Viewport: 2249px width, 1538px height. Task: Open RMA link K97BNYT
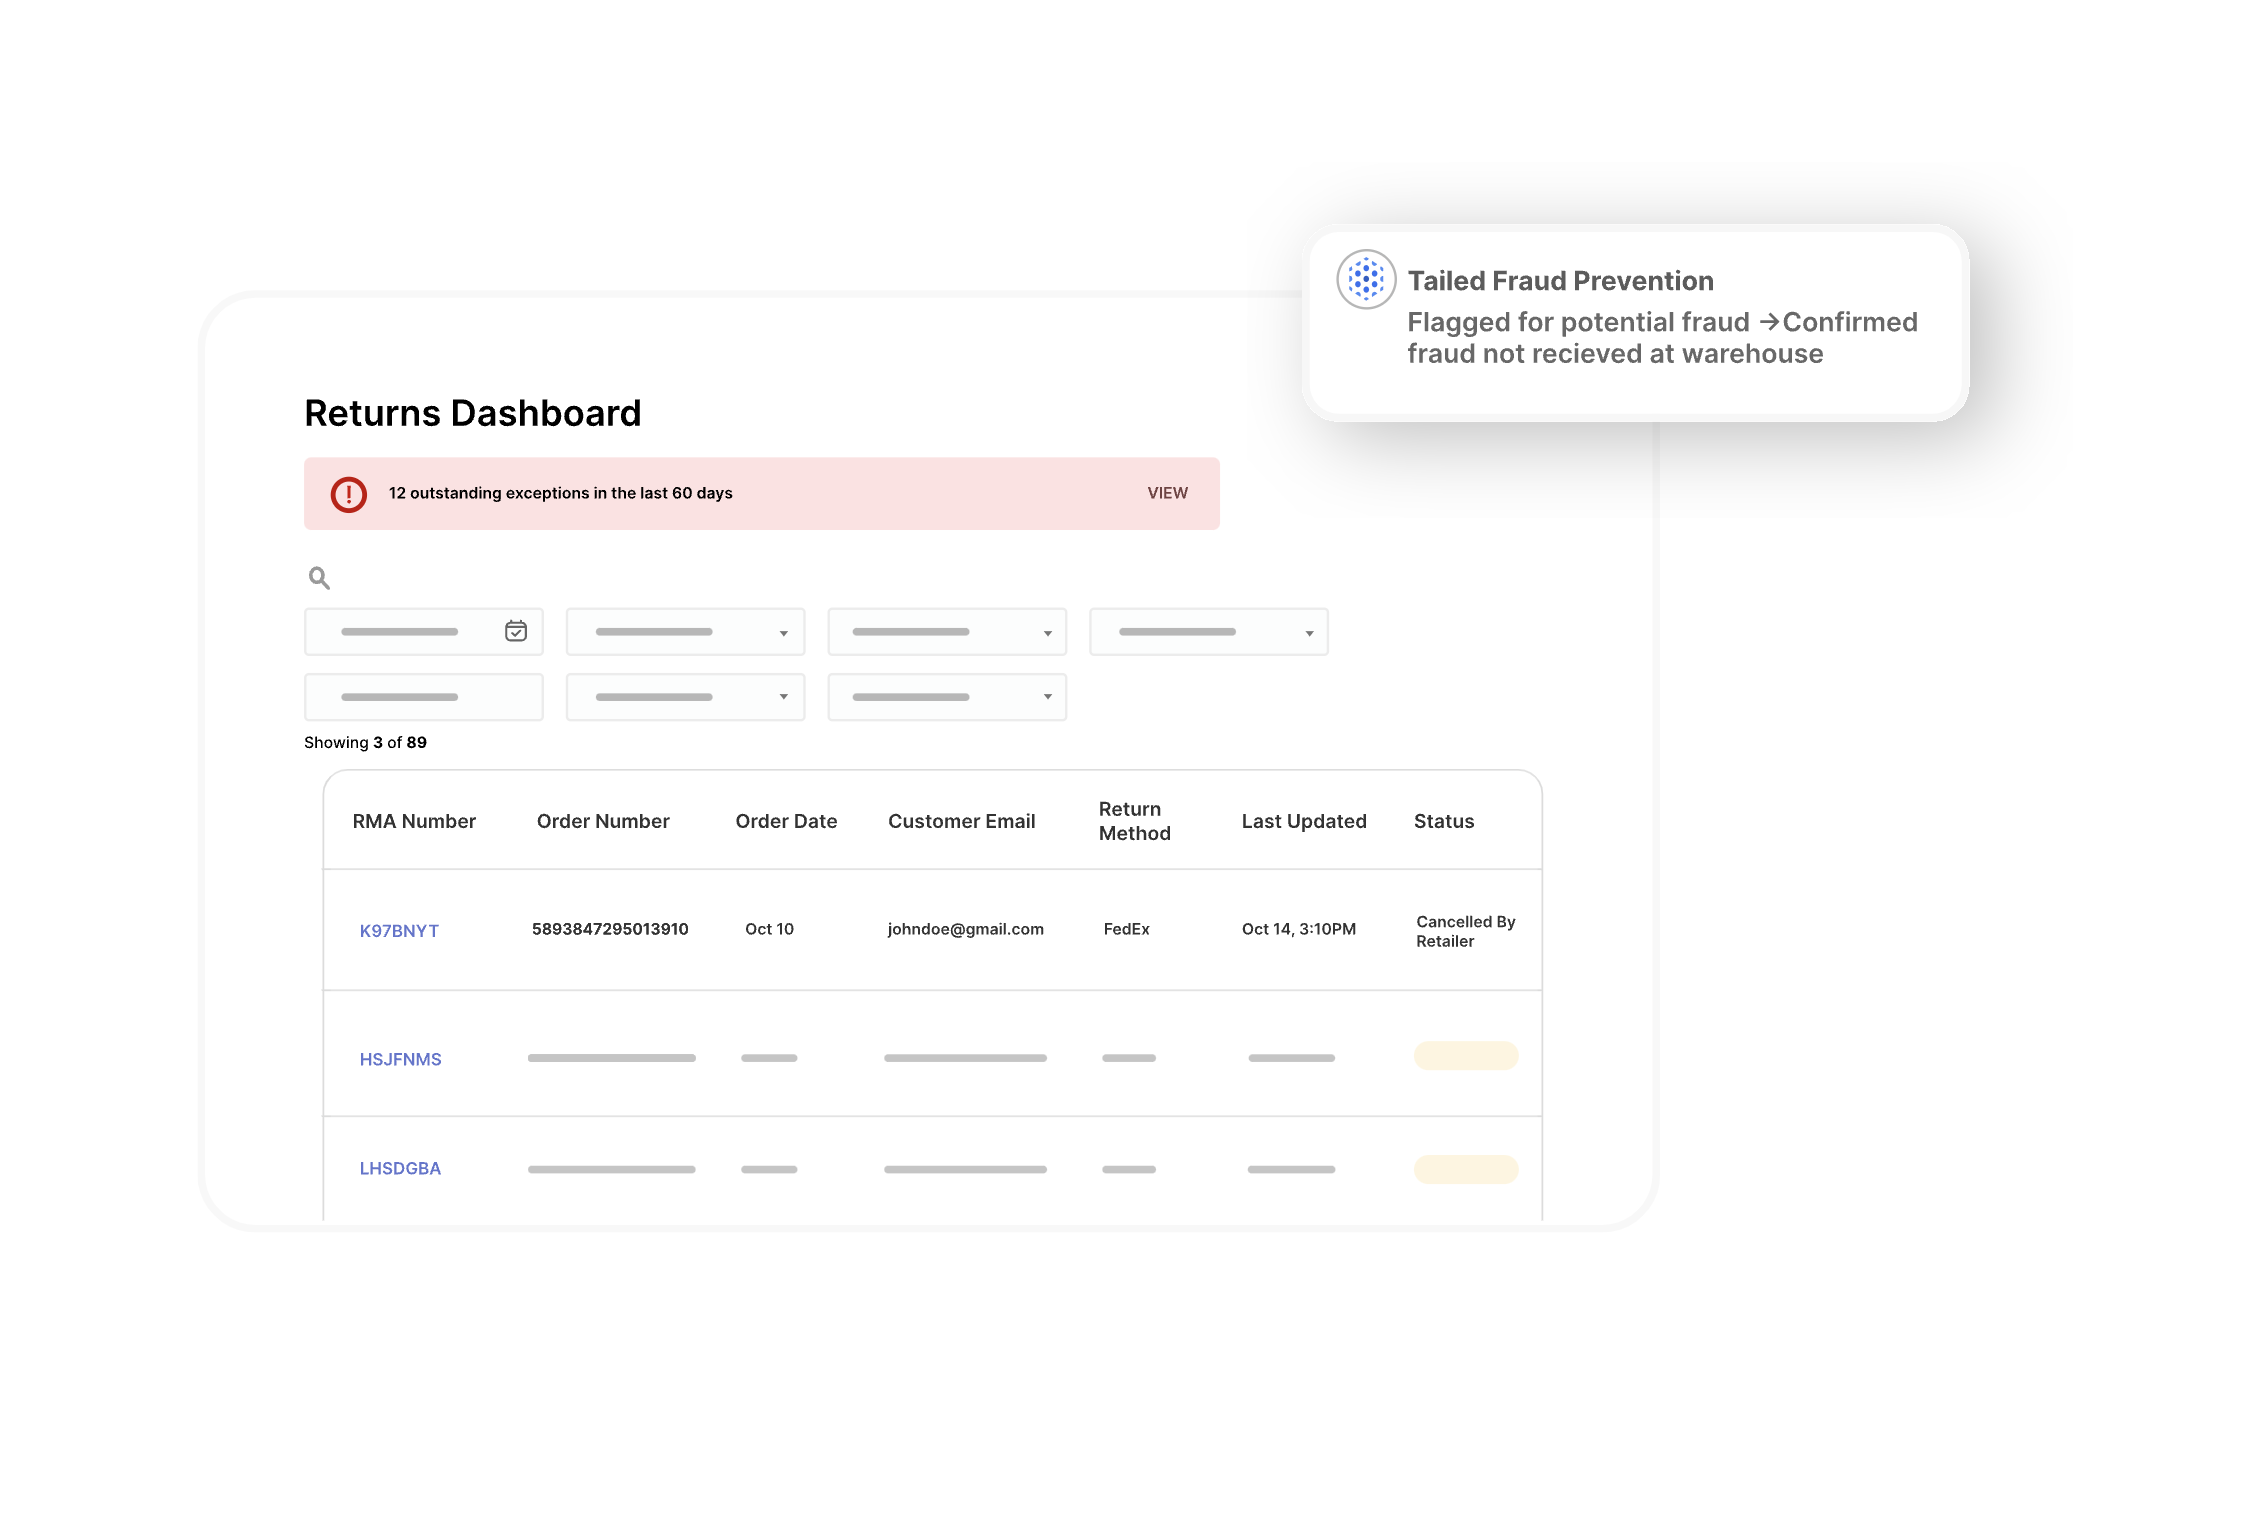(x=399, y=931)
